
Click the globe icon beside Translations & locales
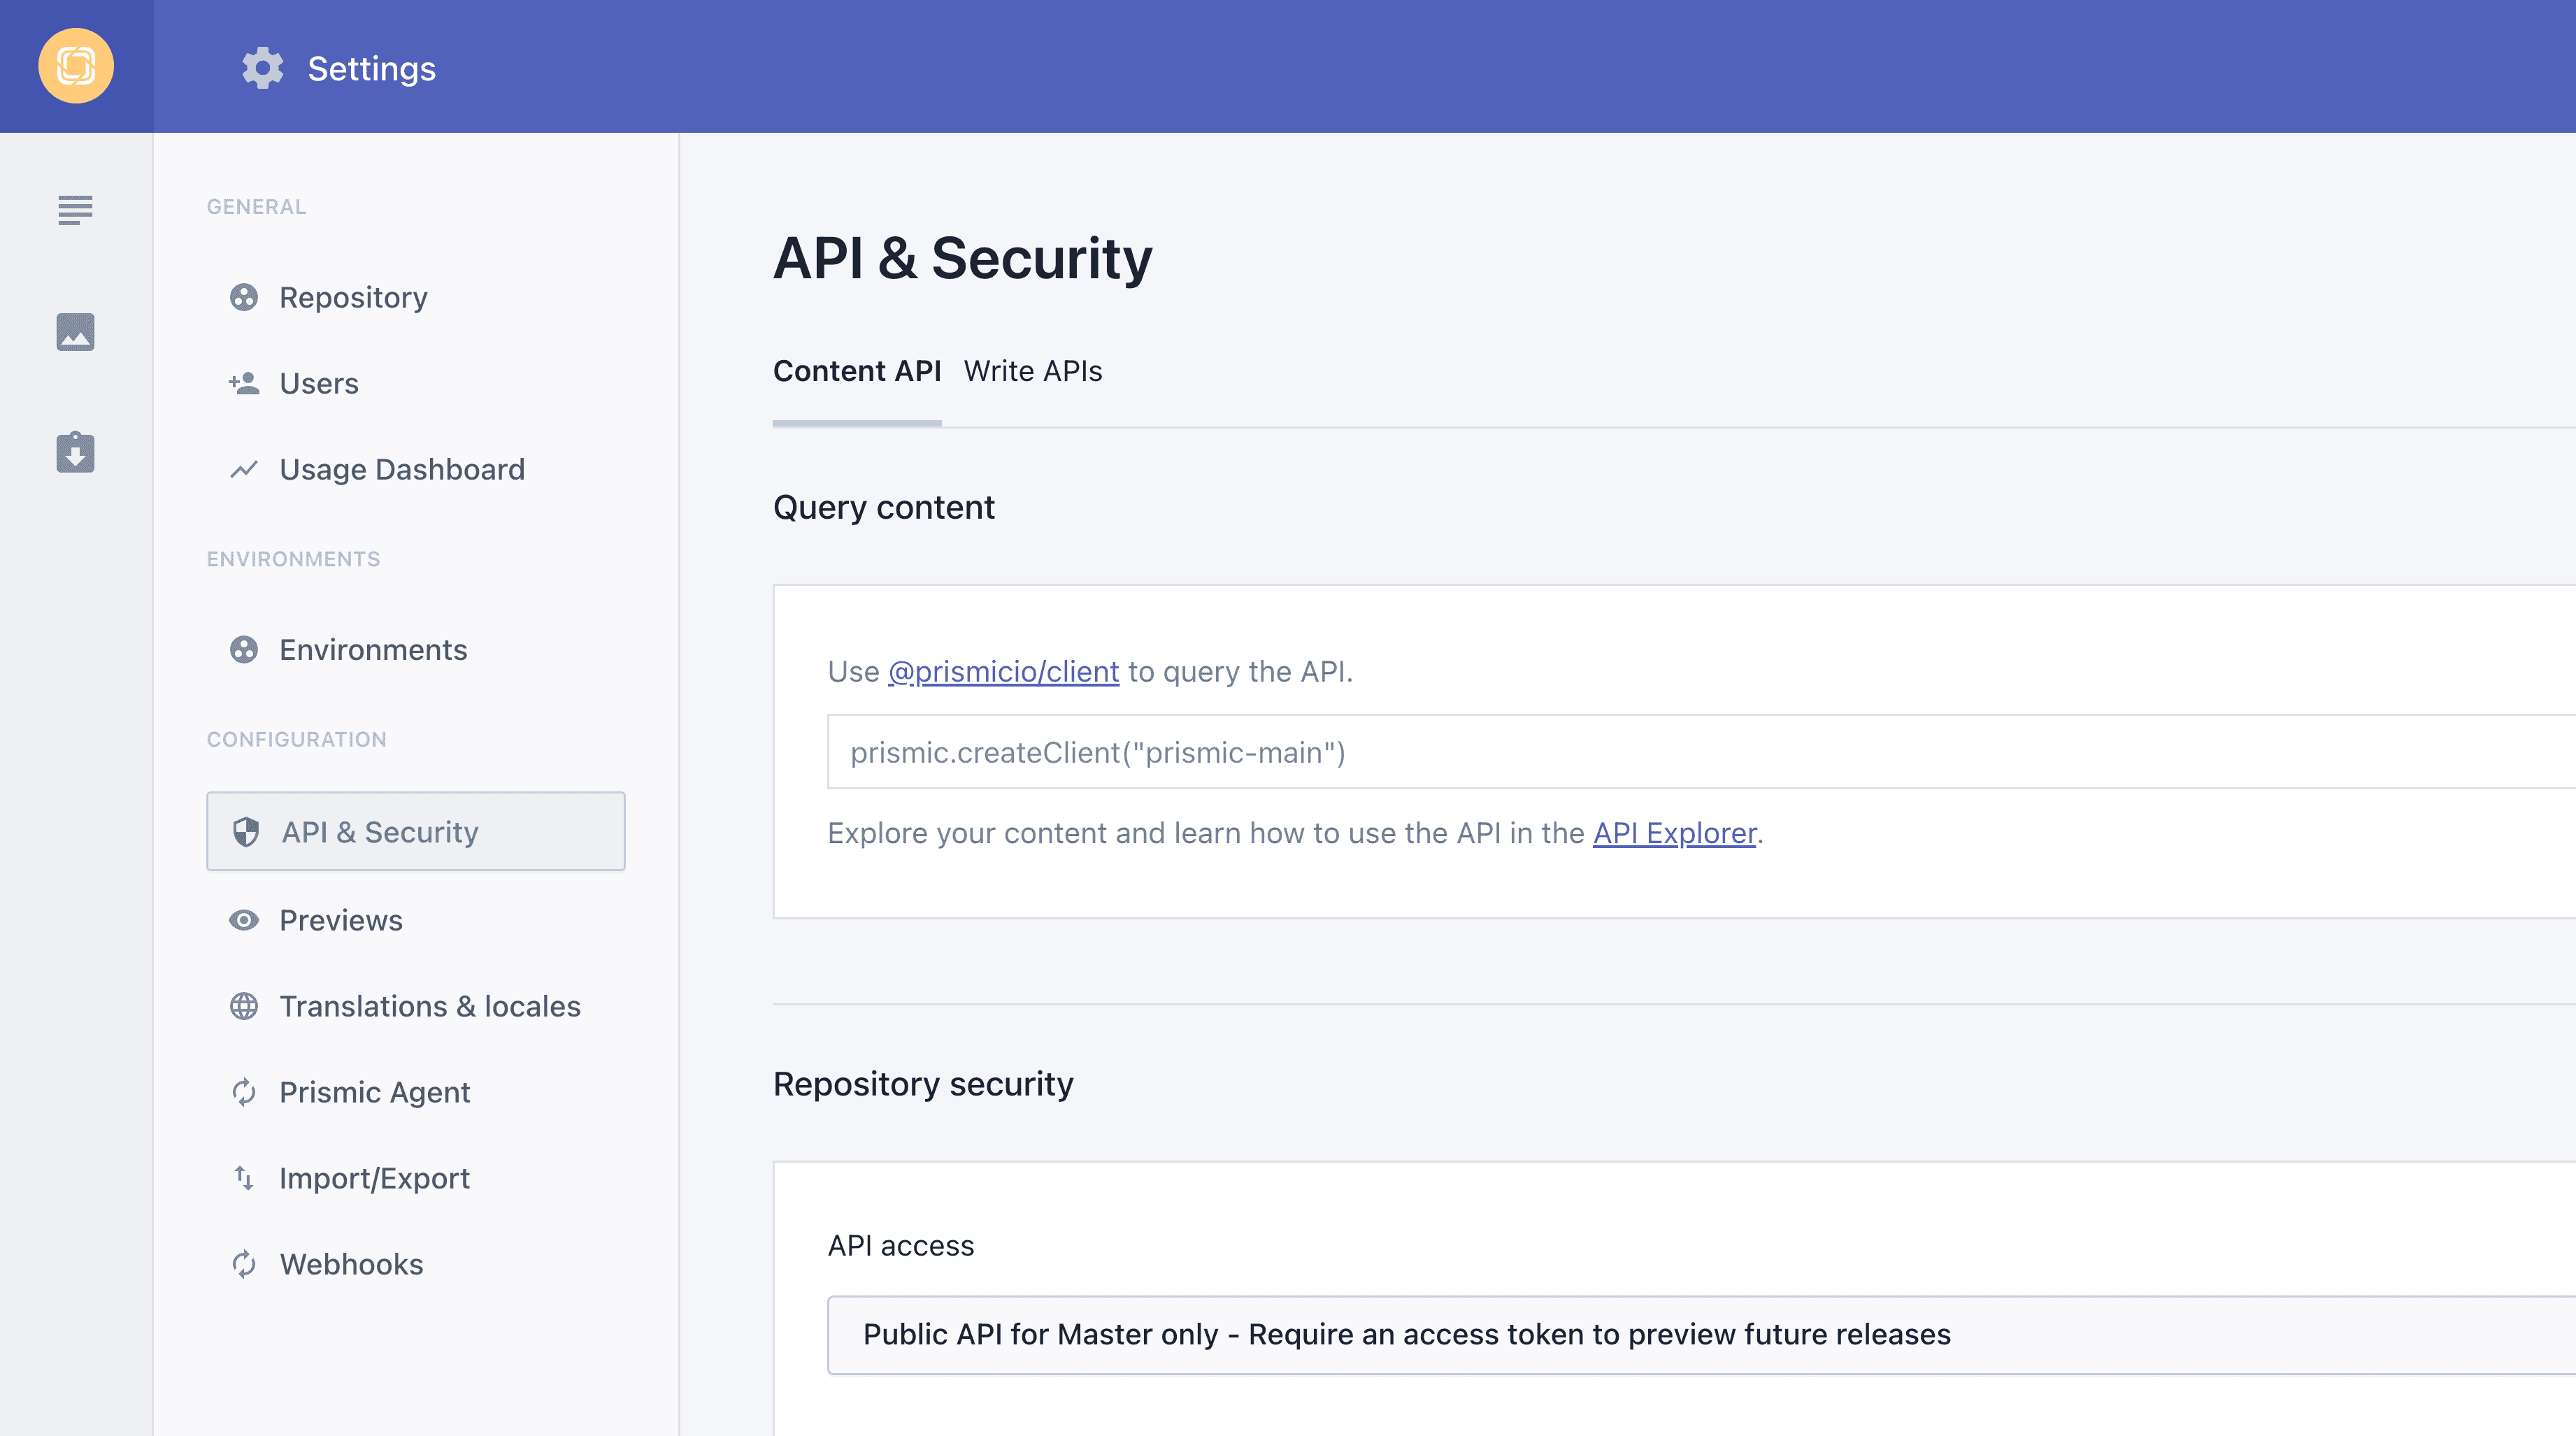pyautogui.click(x=245, y=1006)
